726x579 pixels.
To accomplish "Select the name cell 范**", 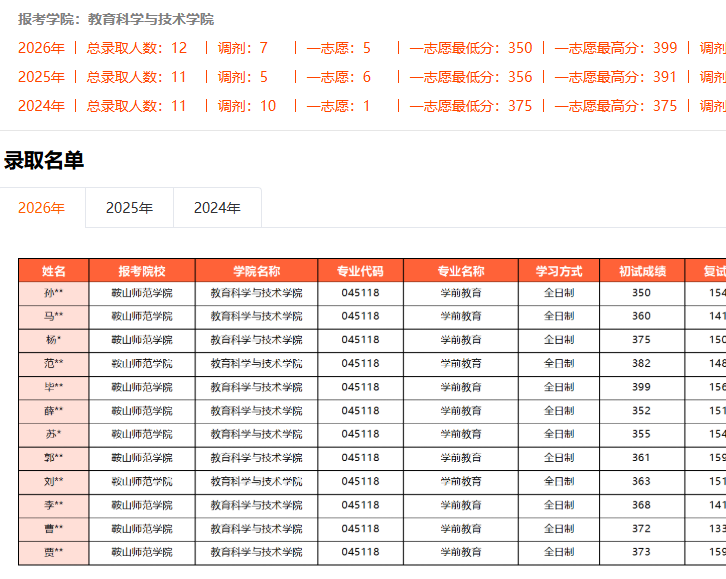I will [x=54, y=364].
